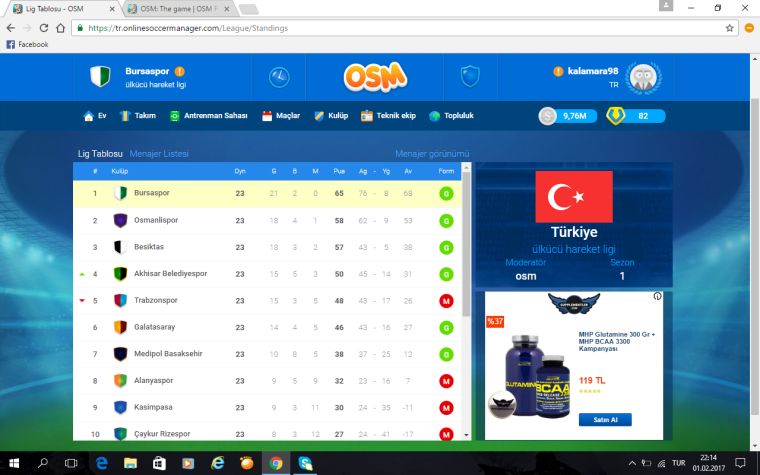Click the green up arrow by Akhisar
This screenshot has width=760, height=475.
(82, 274)
